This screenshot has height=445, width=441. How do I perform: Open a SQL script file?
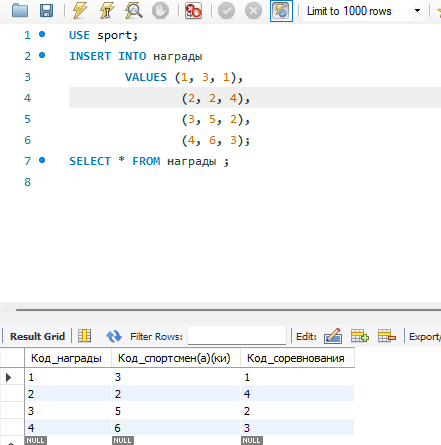tap(20, 11)
